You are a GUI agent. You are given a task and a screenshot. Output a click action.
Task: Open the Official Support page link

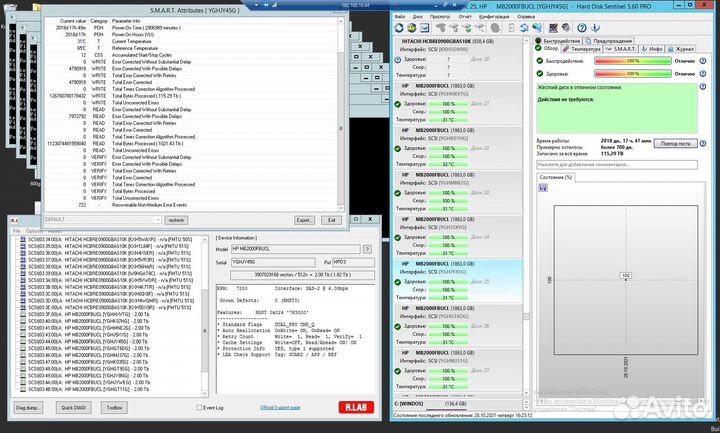(x=282, y=408)
